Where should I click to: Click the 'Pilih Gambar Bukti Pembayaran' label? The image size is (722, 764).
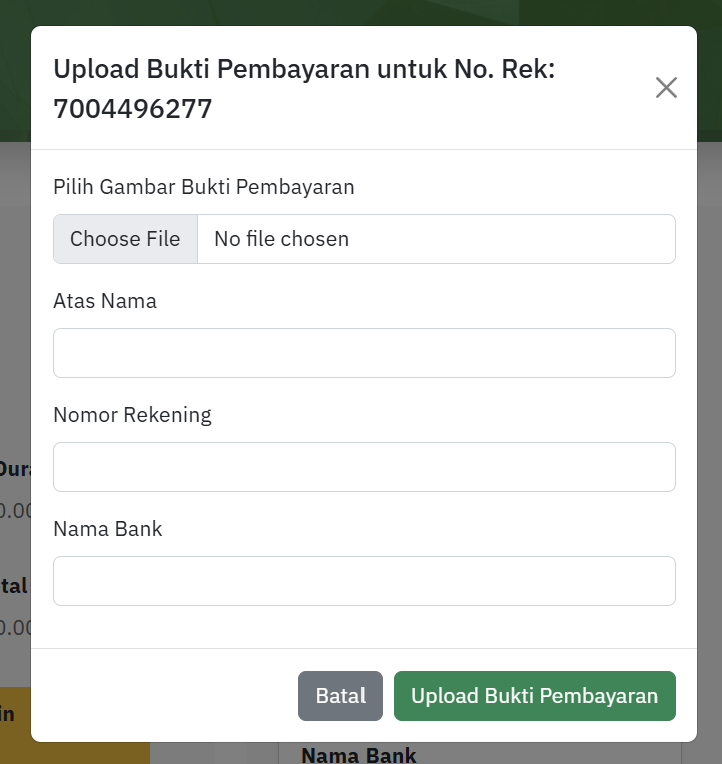point(204,187)
